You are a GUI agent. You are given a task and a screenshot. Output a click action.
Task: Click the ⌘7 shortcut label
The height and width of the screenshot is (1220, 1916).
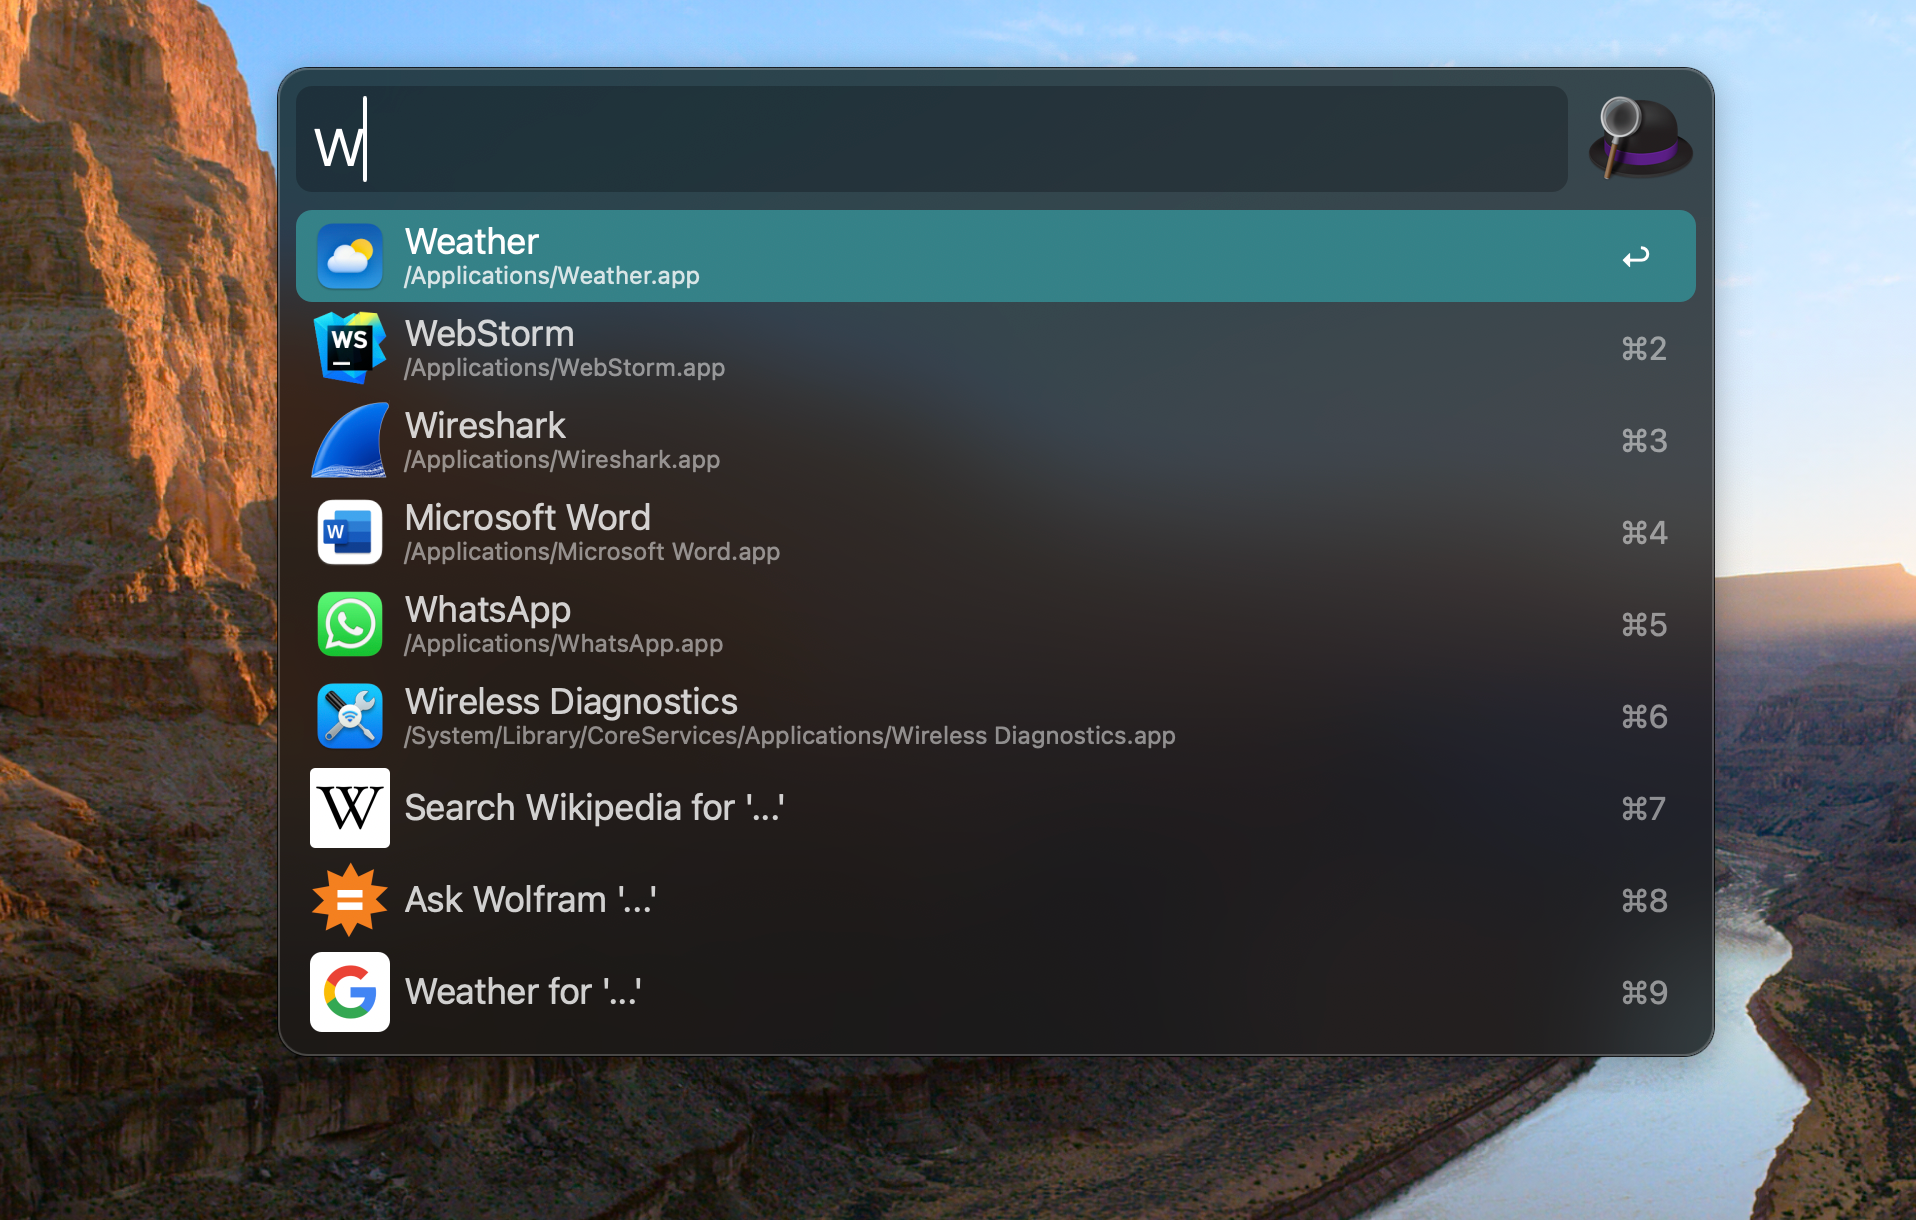[1644, 808]
